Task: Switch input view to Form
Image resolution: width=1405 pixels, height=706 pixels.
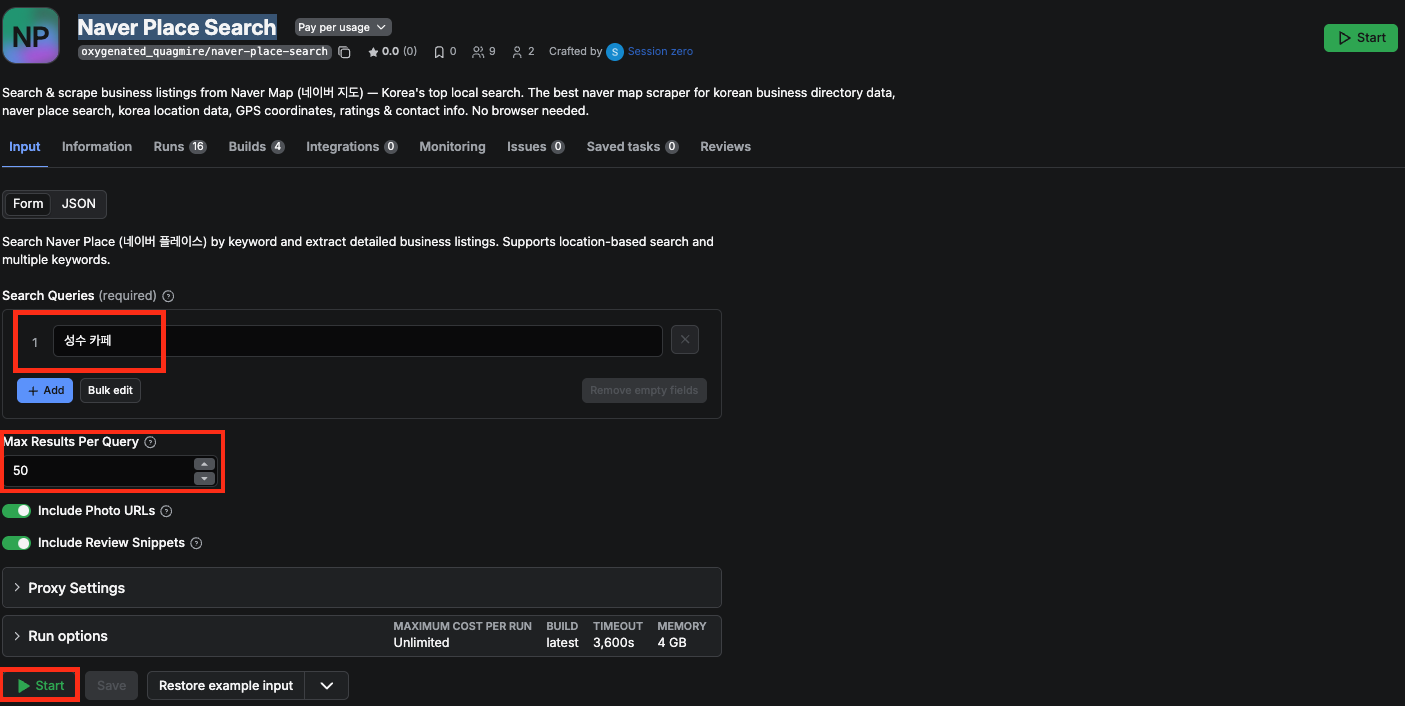Action: point(28,204)
